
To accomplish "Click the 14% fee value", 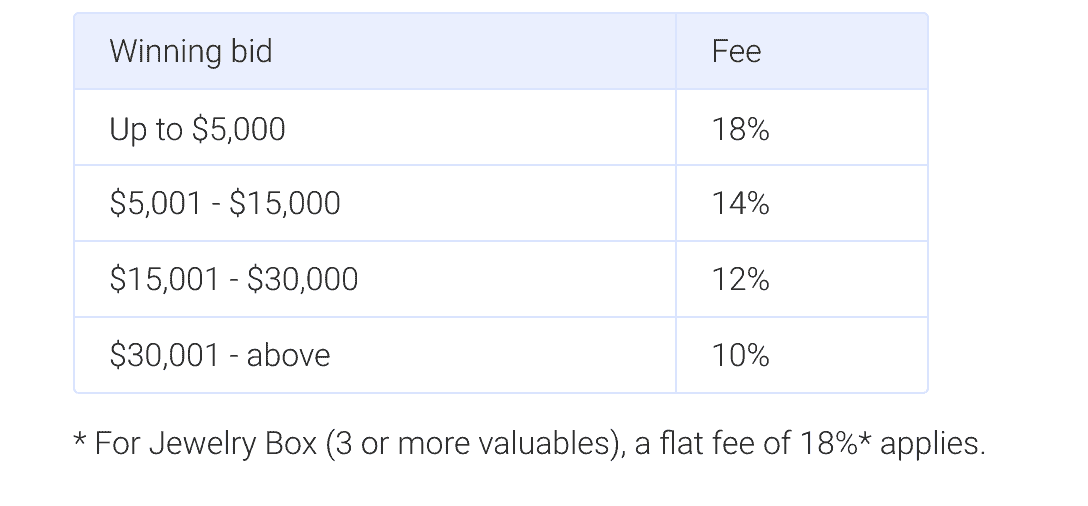I will [x=740, y=203].
